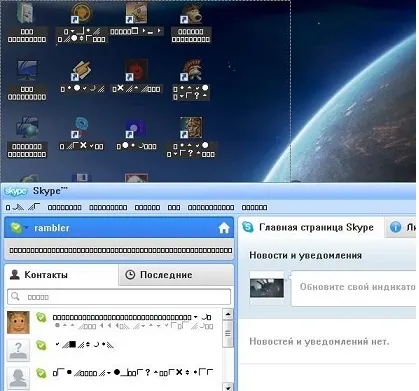Select the contact with the question-mark avatar

tap(114, 349)
